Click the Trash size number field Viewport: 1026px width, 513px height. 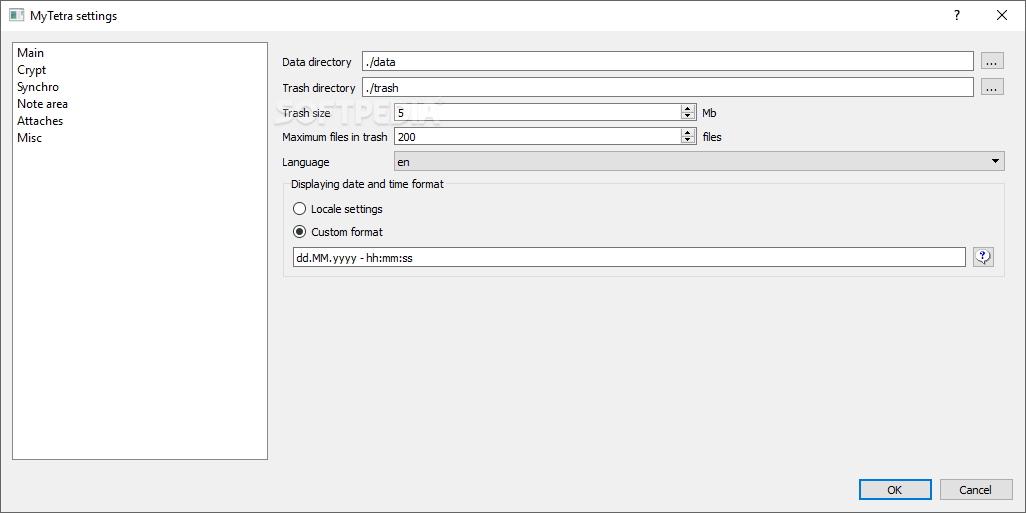tap(537, 113)
